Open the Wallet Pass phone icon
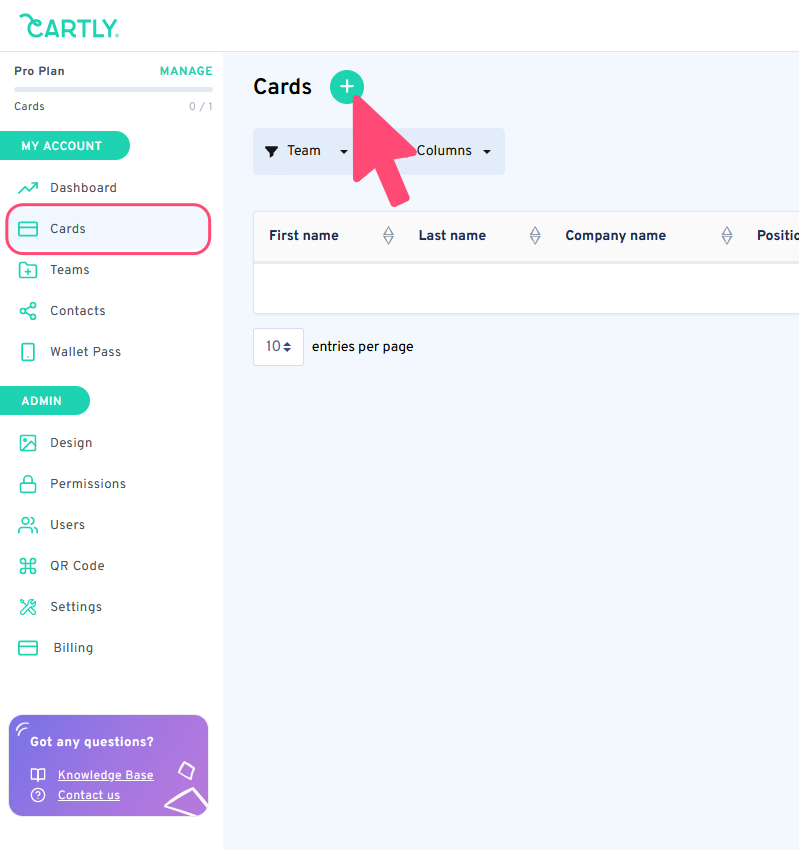 point(28,352)
